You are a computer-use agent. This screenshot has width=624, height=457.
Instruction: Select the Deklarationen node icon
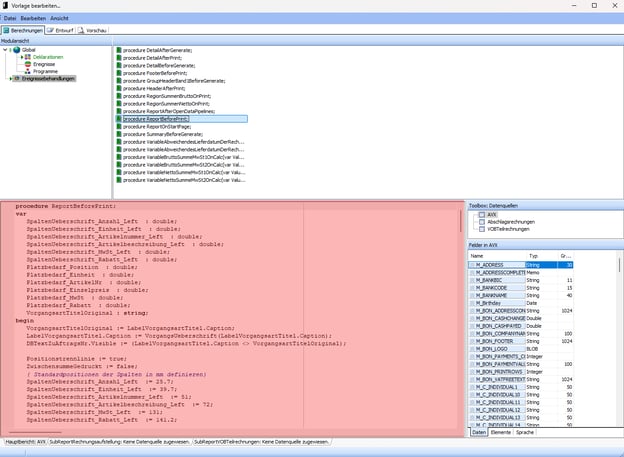pos(26,57)
